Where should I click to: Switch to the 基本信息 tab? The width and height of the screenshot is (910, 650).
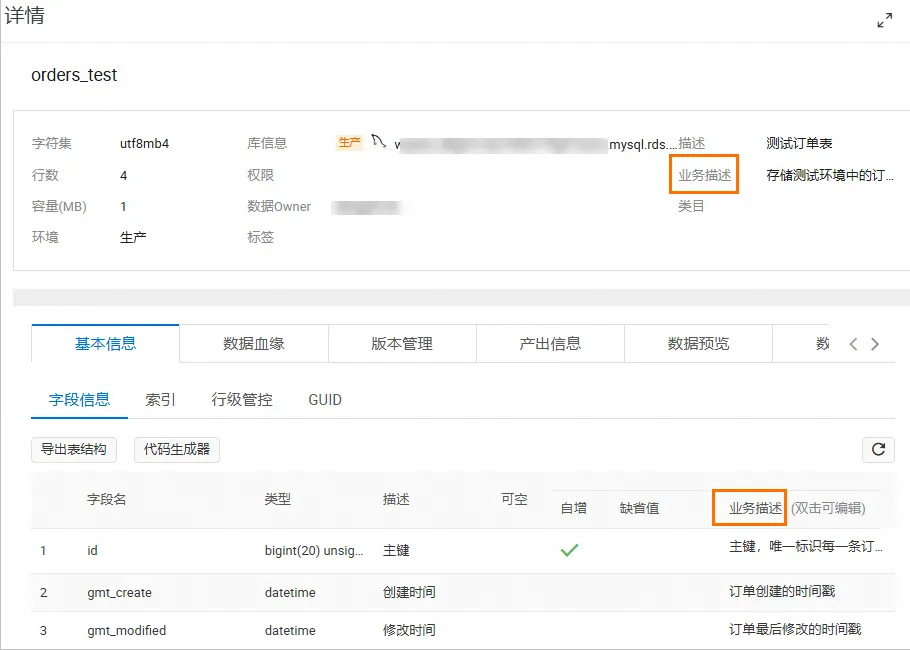(106, 344)
